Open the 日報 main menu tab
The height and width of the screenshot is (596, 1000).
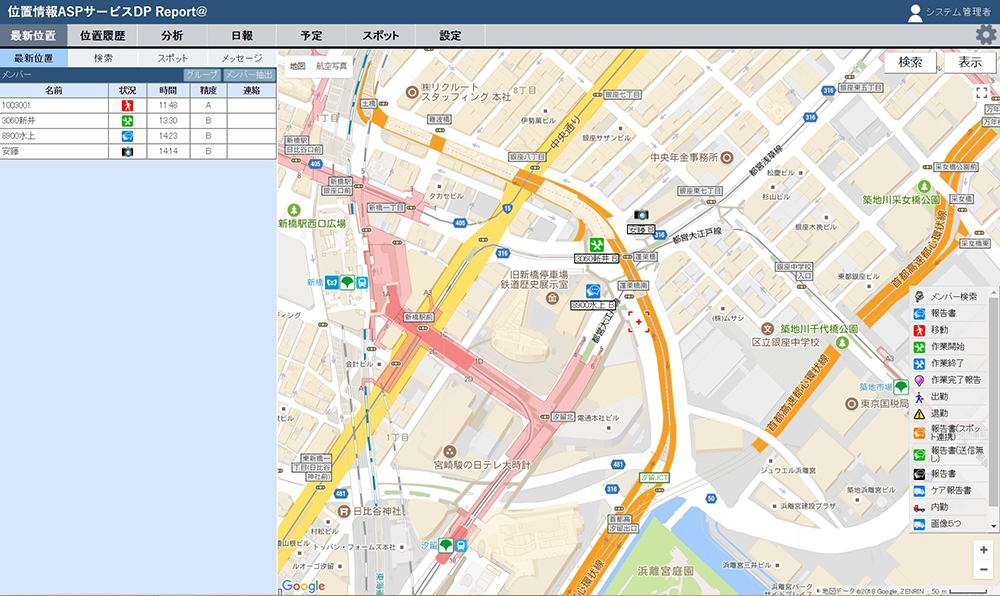(242, 36)
